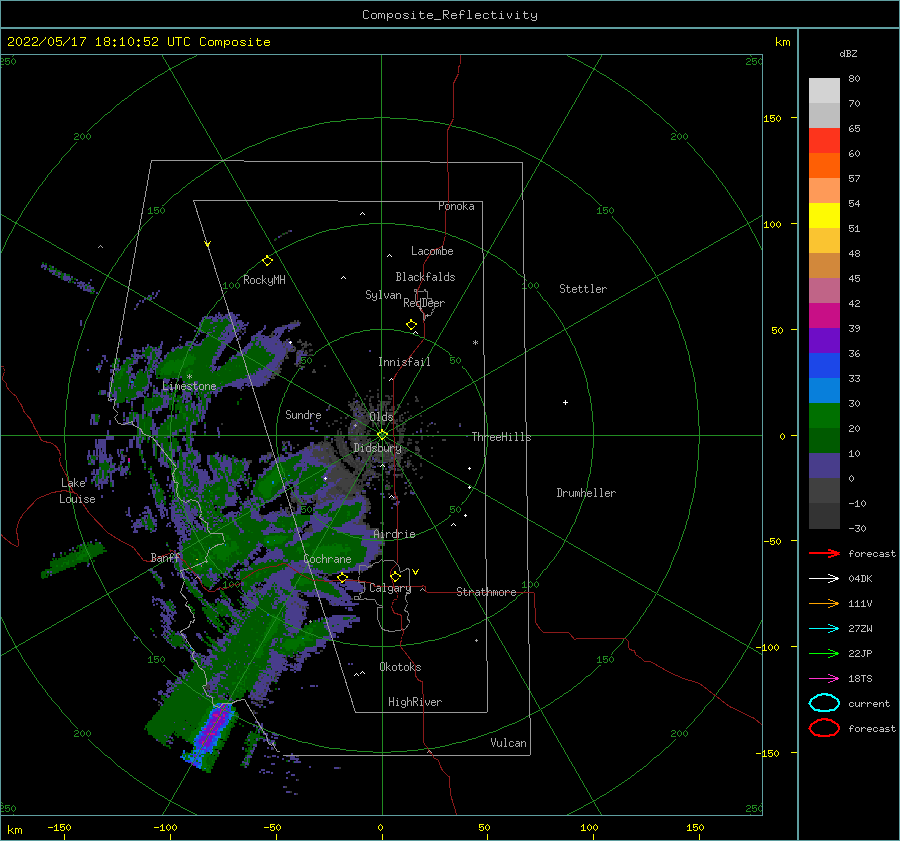900x841 pixels.
Task: Click the Okotoks label
Action: [x=400, y=667]
